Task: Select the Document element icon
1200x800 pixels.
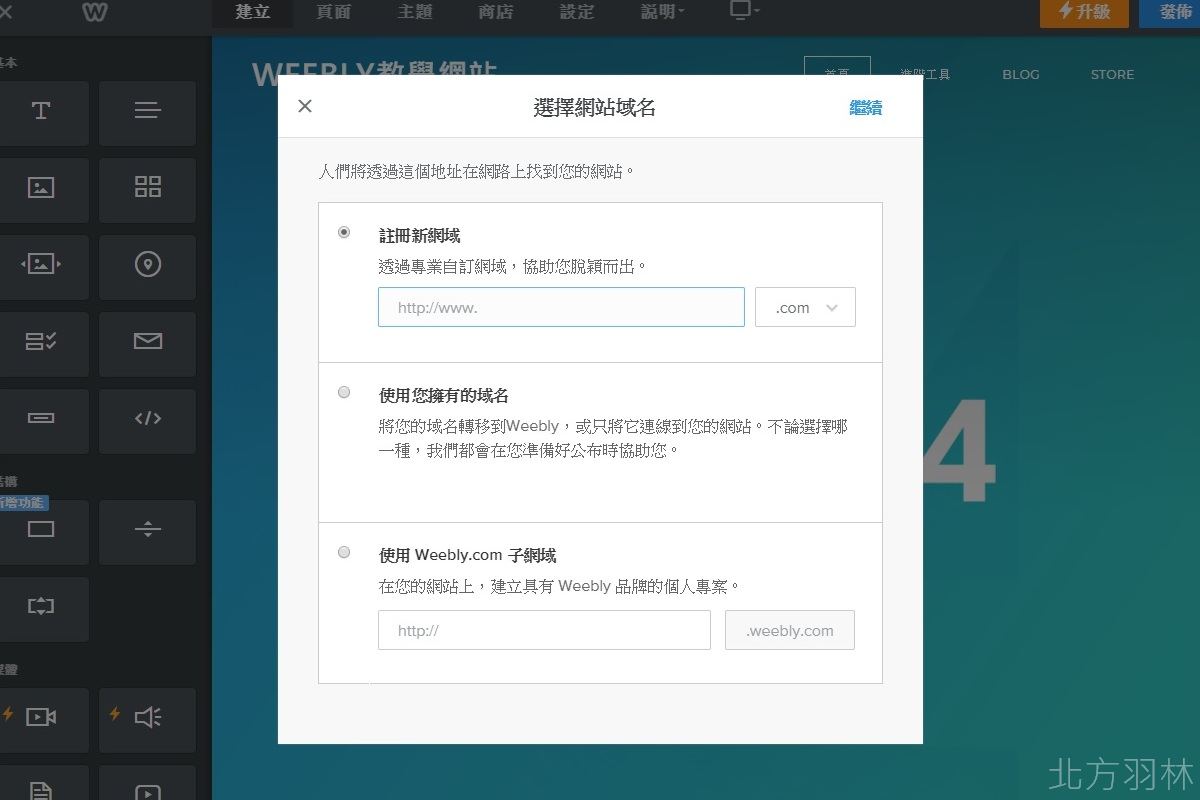Action: pyautogui.click(x=41, y=790)
